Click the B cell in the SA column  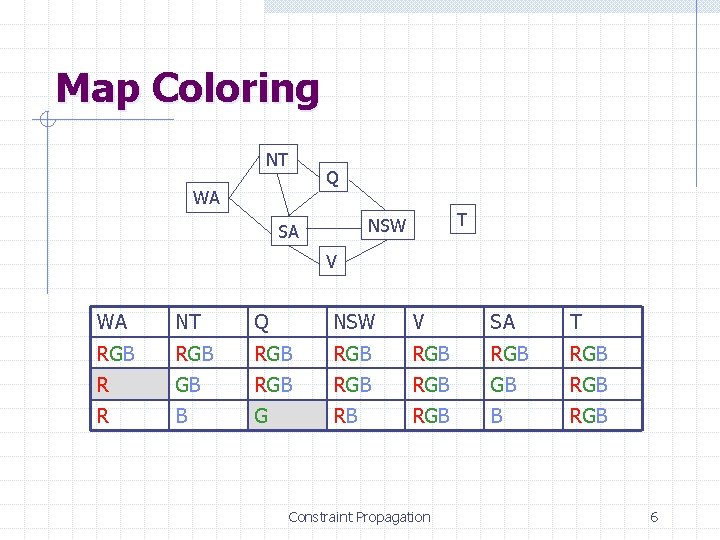pos(523,416)
